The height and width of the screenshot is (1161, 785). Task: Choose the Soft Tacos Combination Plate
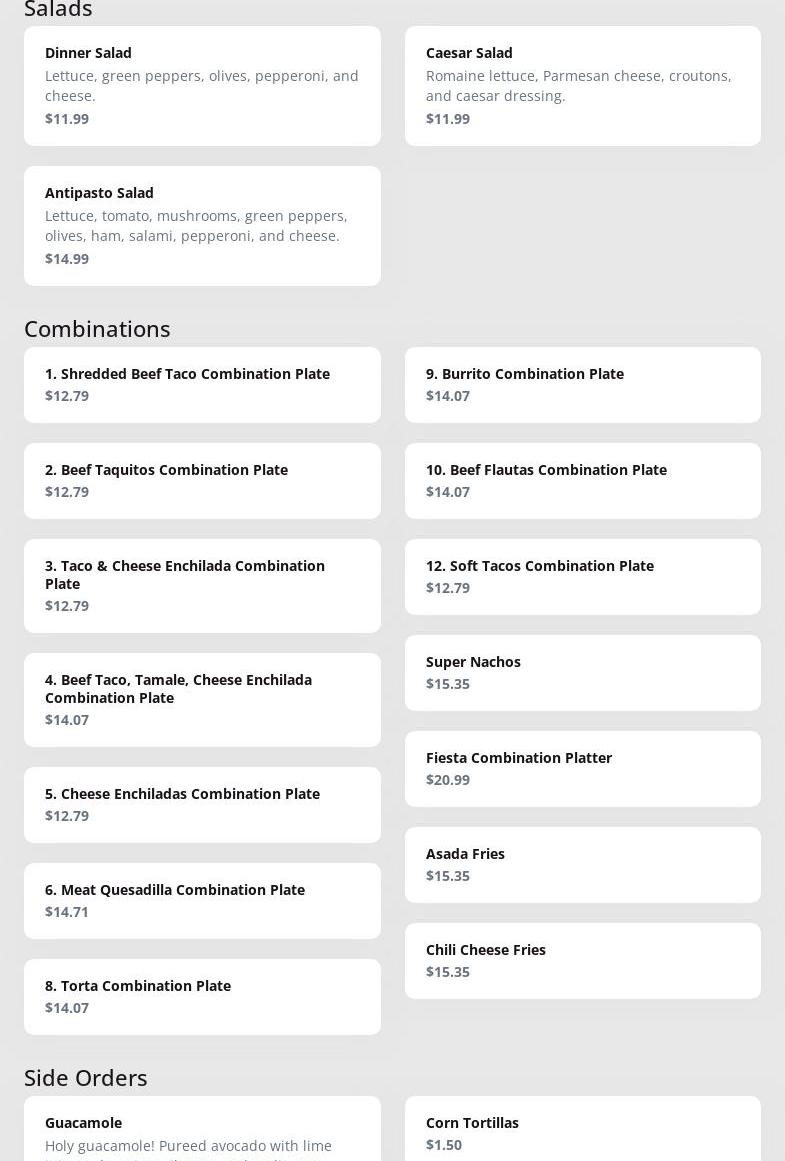click(582, 577)
